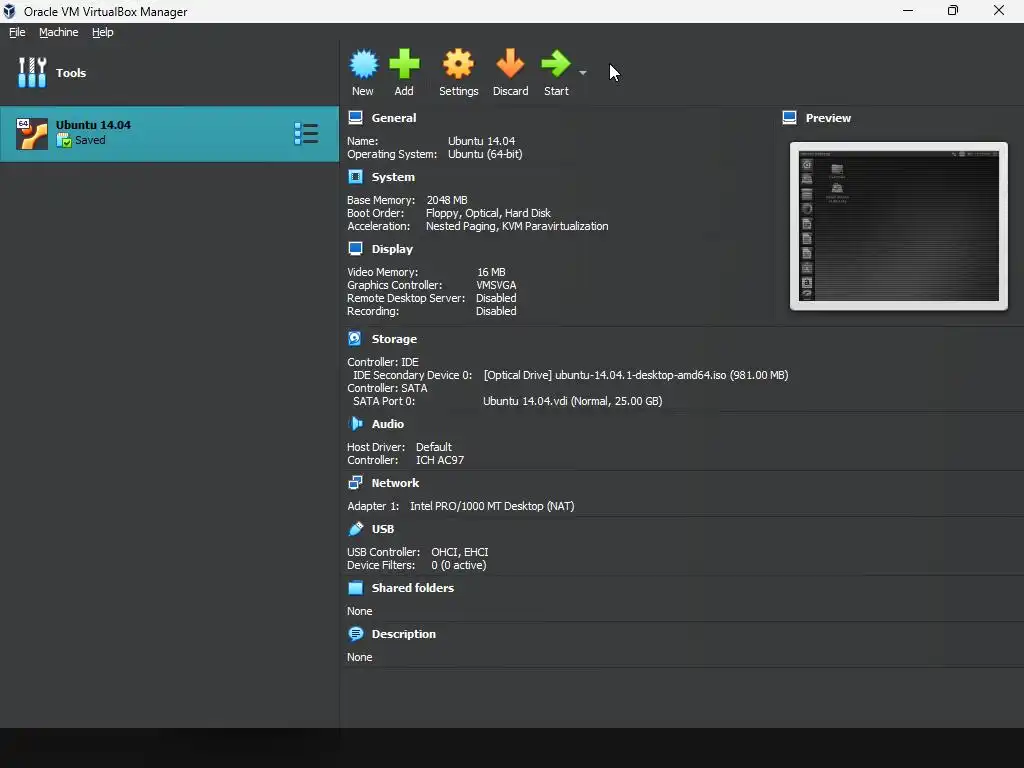Click the Discard saved state icon
The height and width of the screenshot is (768, 1024).
(x=510, y=64)
